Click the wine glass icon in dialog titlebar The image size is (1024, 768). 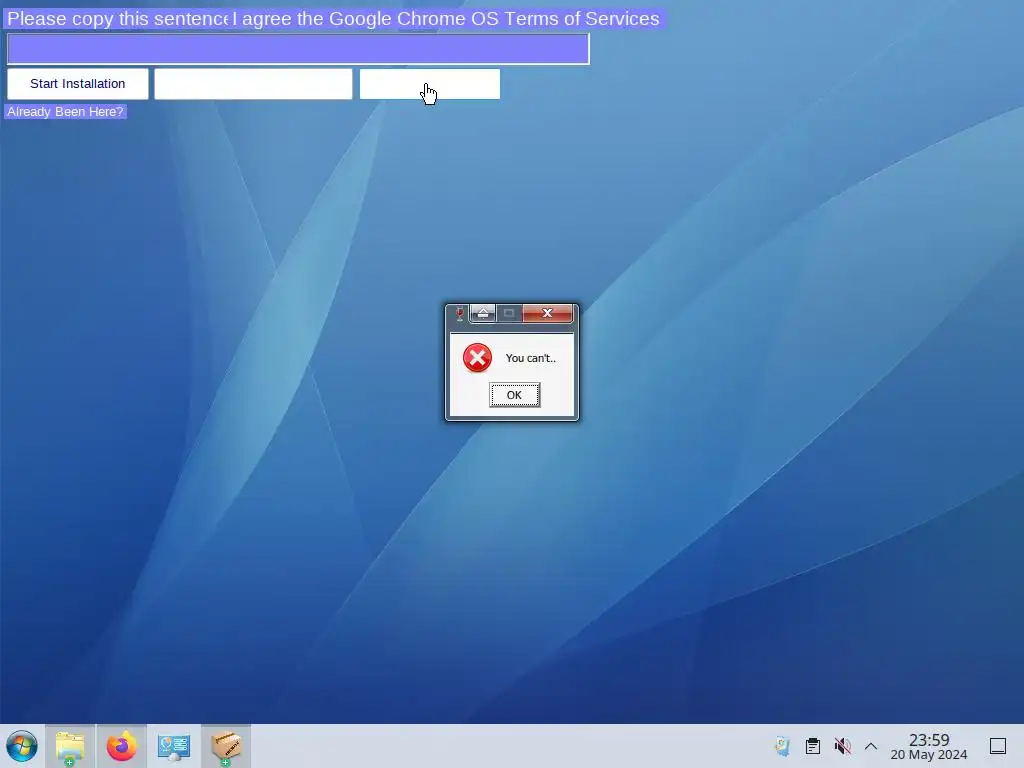(459, 313)
